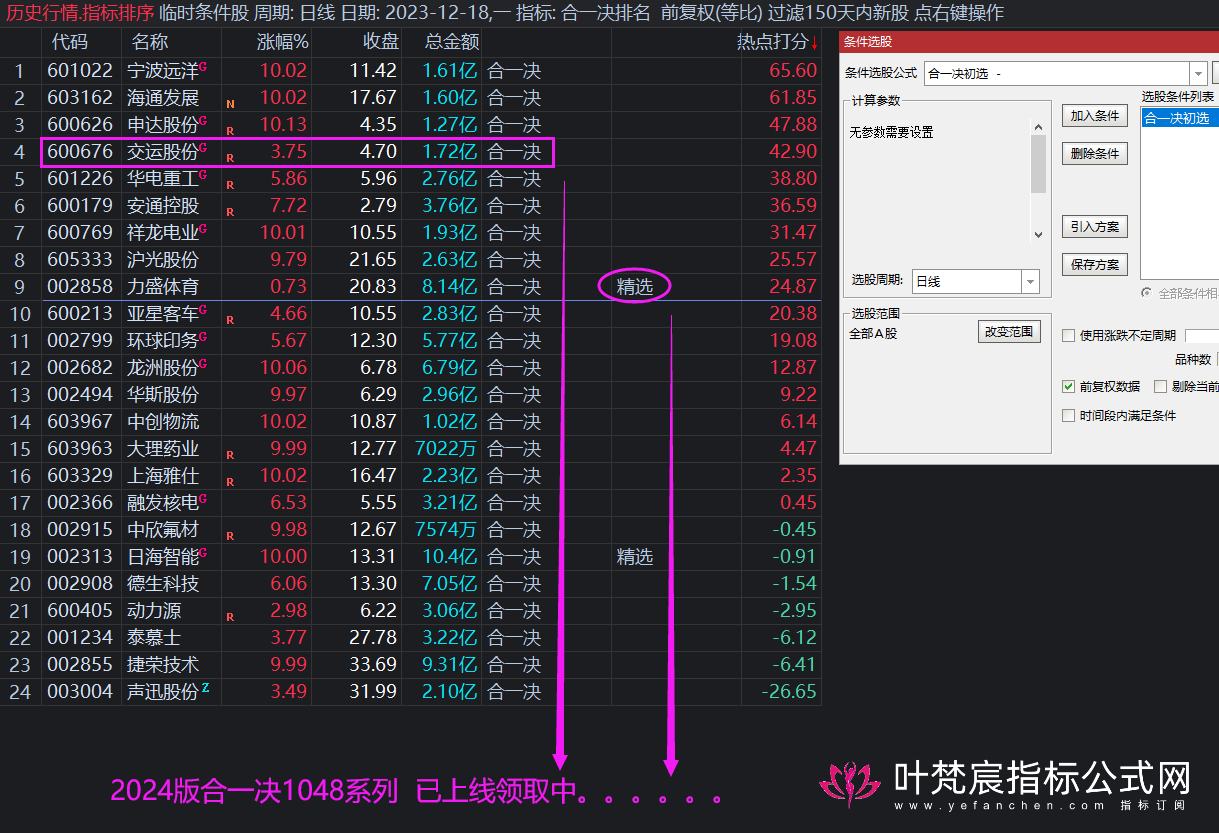The image size is (1219, 833).
Task: Click the R marker in 大理药业 row
Action: click(x=230, y=454)
